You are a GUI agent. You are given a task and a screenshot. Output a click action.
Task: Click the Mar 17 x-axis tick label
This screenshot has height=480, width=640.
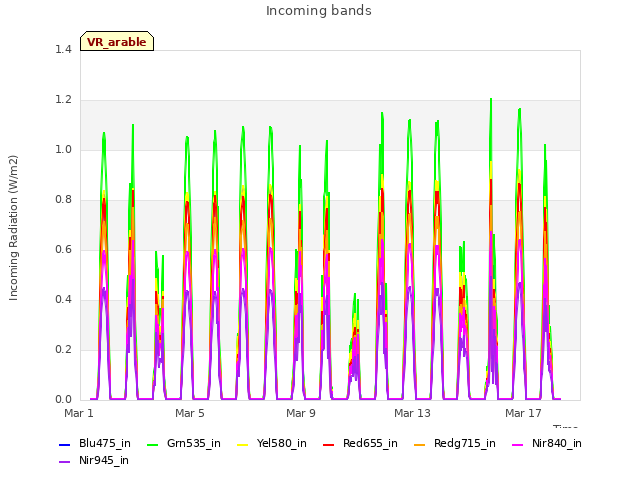coord(523,413)
